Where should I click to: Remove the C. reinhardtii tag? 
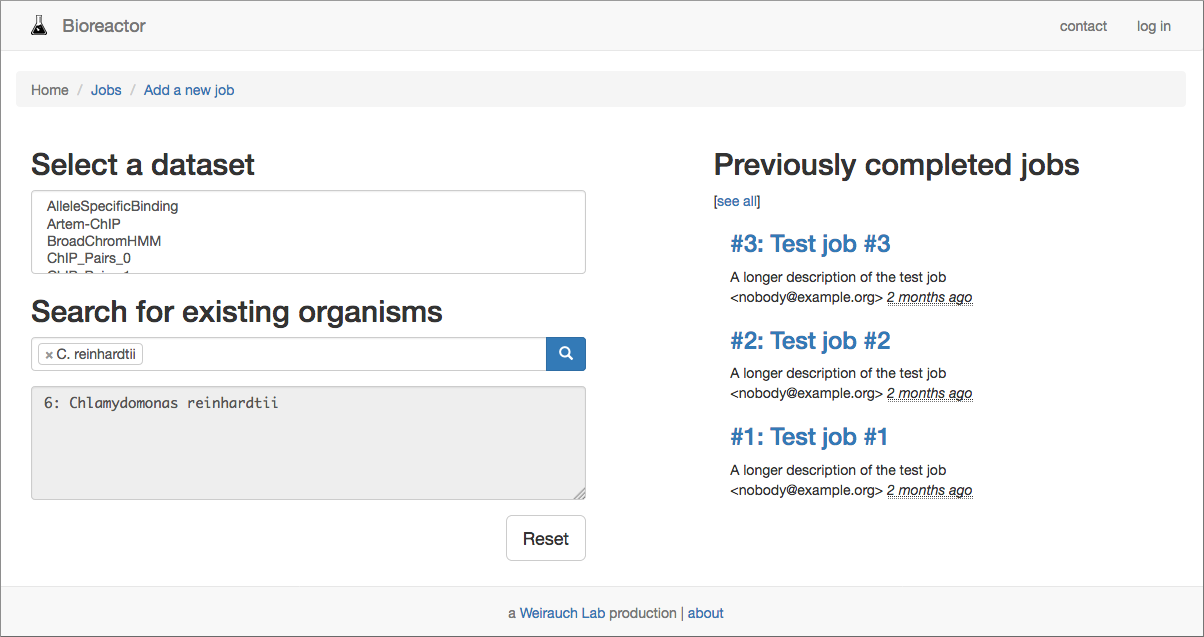[49, 355]
